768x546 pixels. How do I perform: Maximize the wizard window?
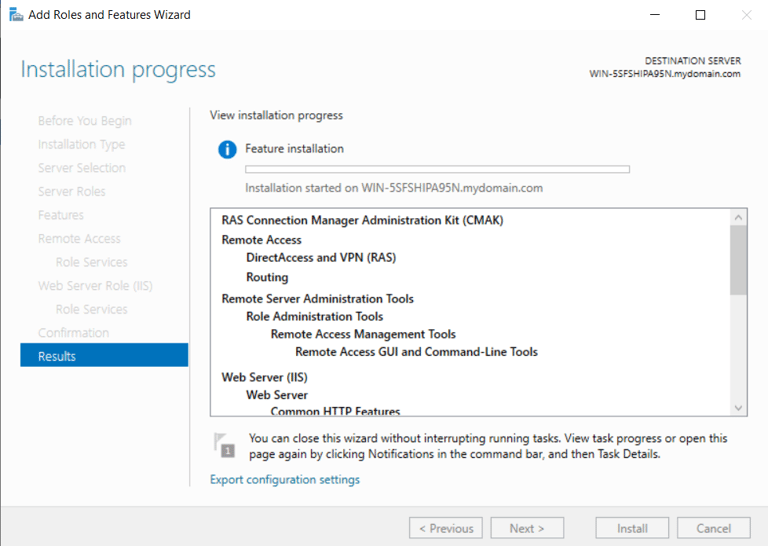point(700,15)
